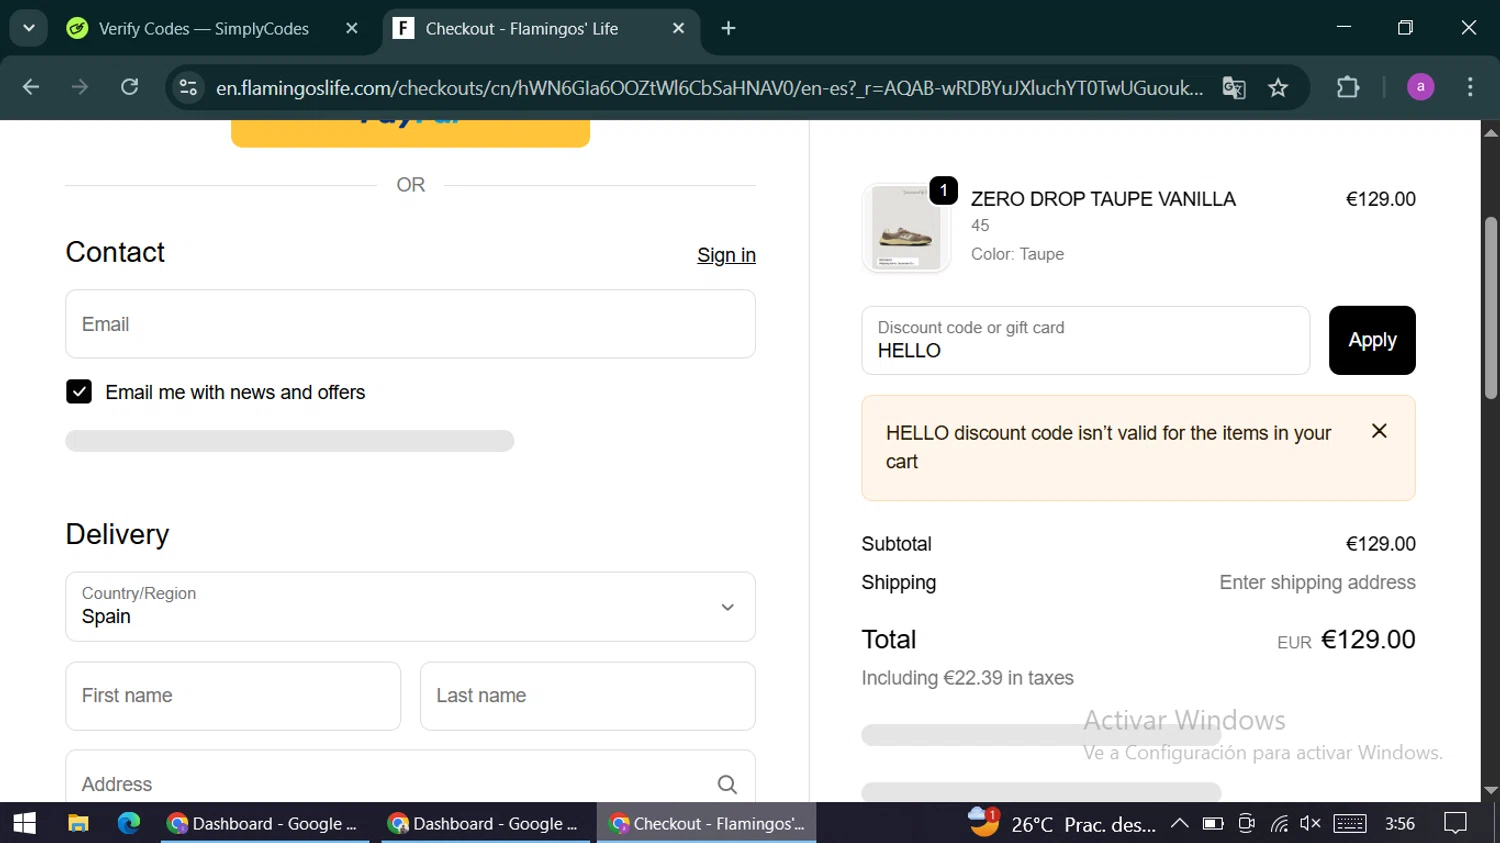Open the Chrome profile avatar
The width and height of the screenshot is (1500, 843).
(1420, 88)
